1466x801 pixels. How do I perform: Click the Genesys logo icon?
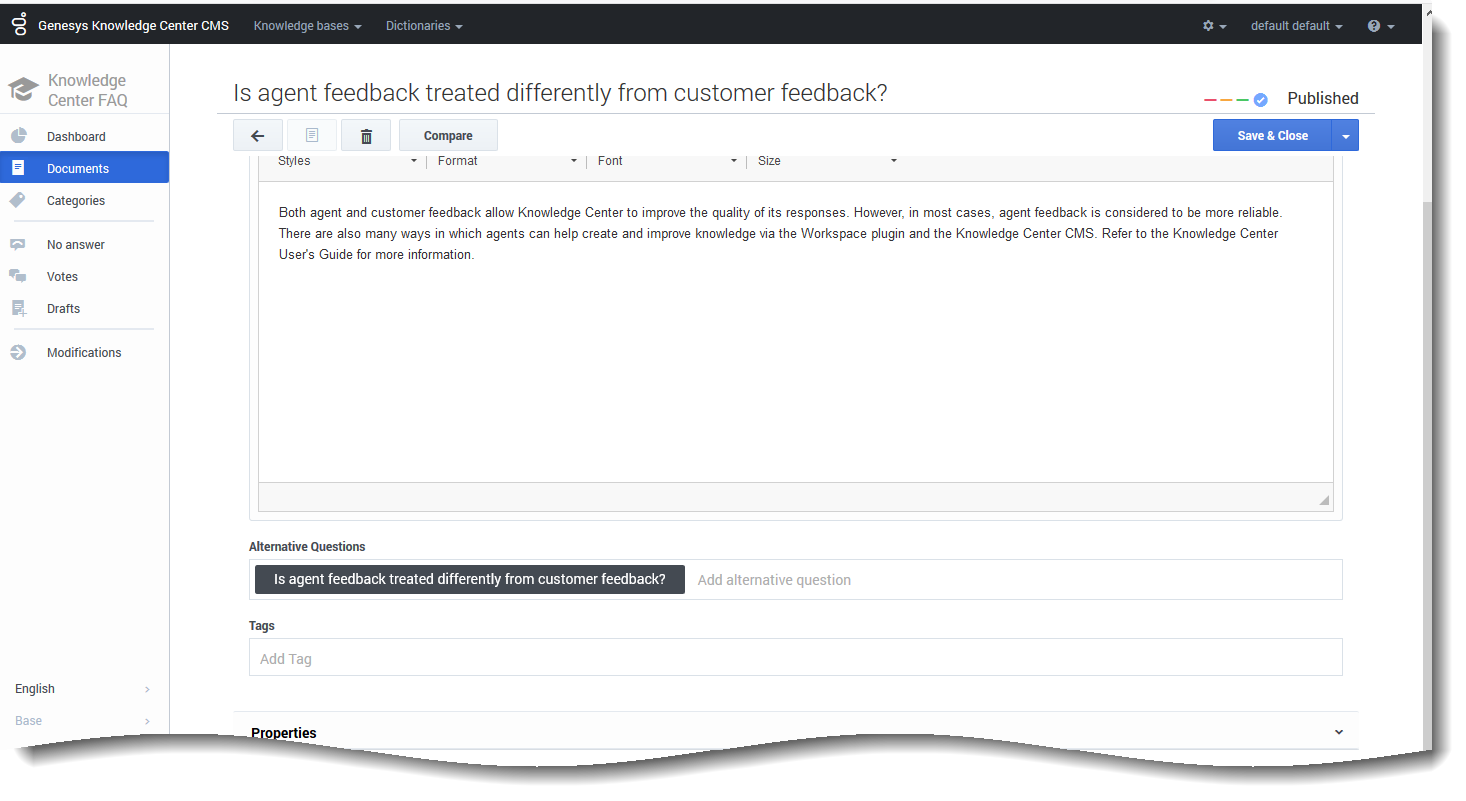[19, 25]
